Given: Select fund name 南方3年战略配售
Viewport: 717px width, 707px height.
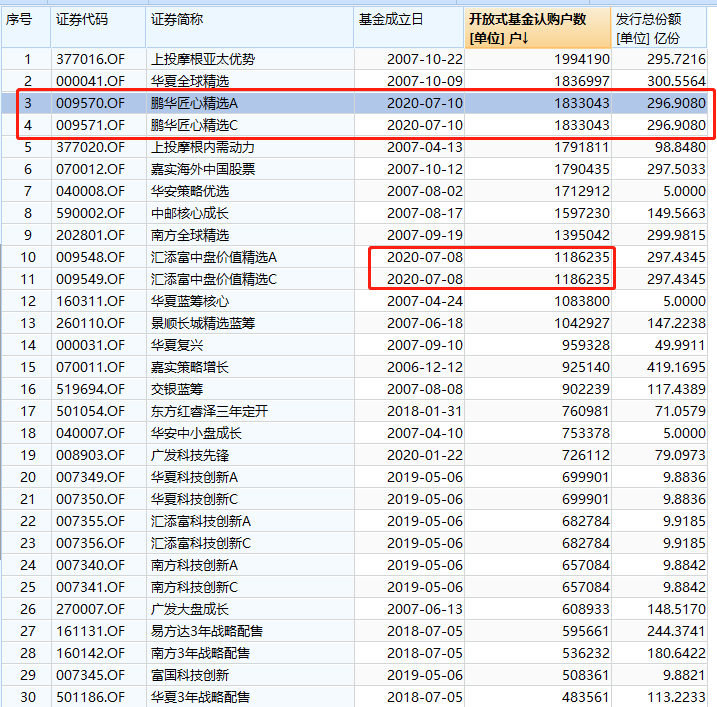Looking at the screenshot, I should click(x=200, y=653).
